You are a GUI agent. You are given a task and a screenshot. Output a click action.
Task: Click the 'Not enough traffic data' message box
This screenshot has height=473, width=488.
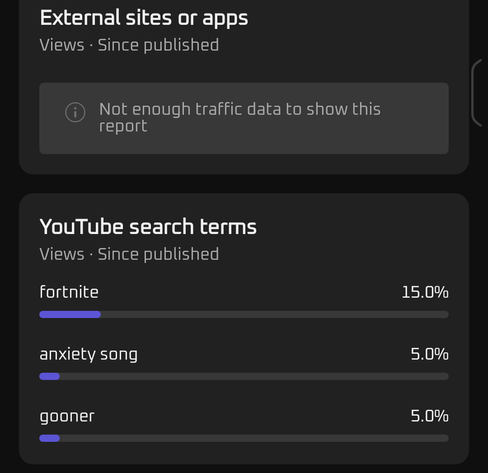[x=244, y=118]
